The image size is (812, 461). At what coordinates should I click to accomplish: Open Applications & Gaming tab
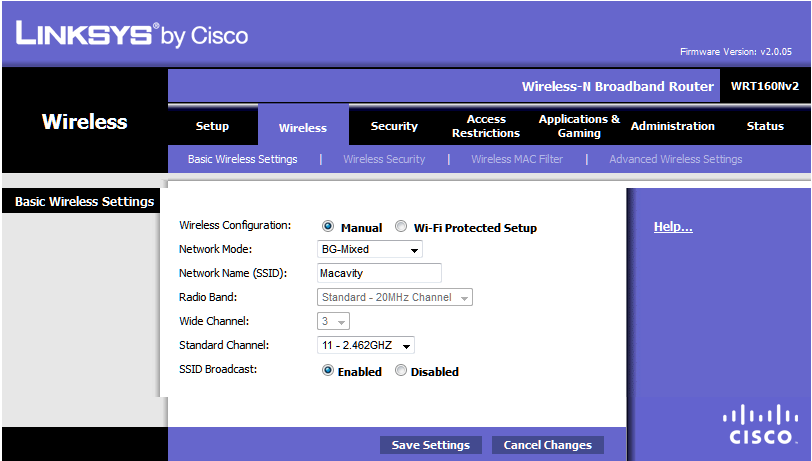click(579, 126)
